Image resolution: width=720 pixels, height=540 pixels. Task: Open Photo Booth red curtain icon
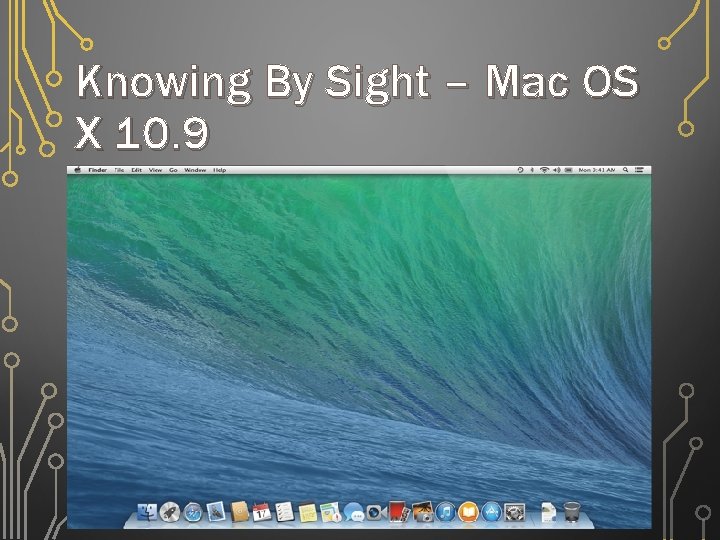click(x=399, y=512)
